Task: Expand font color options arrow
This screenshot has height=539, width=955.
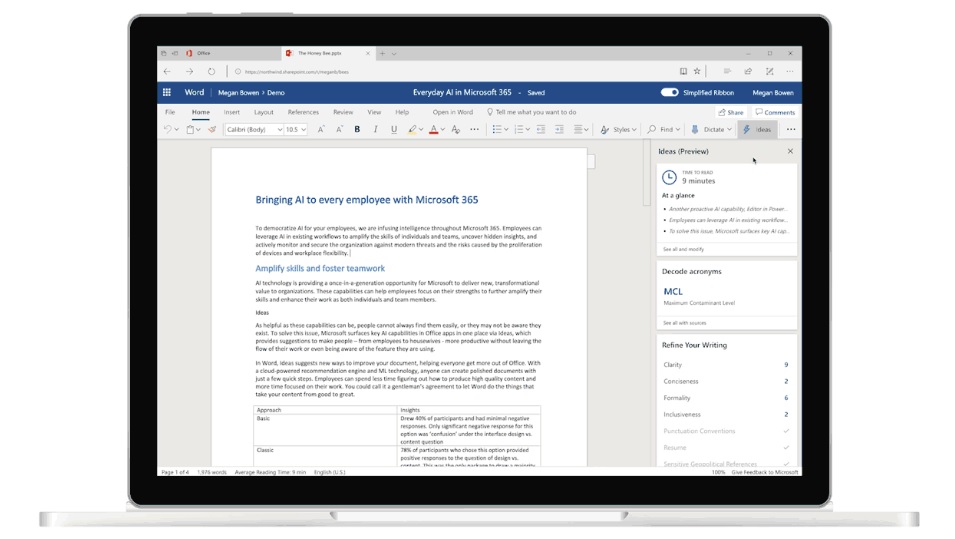Action: tap(443, 130)
